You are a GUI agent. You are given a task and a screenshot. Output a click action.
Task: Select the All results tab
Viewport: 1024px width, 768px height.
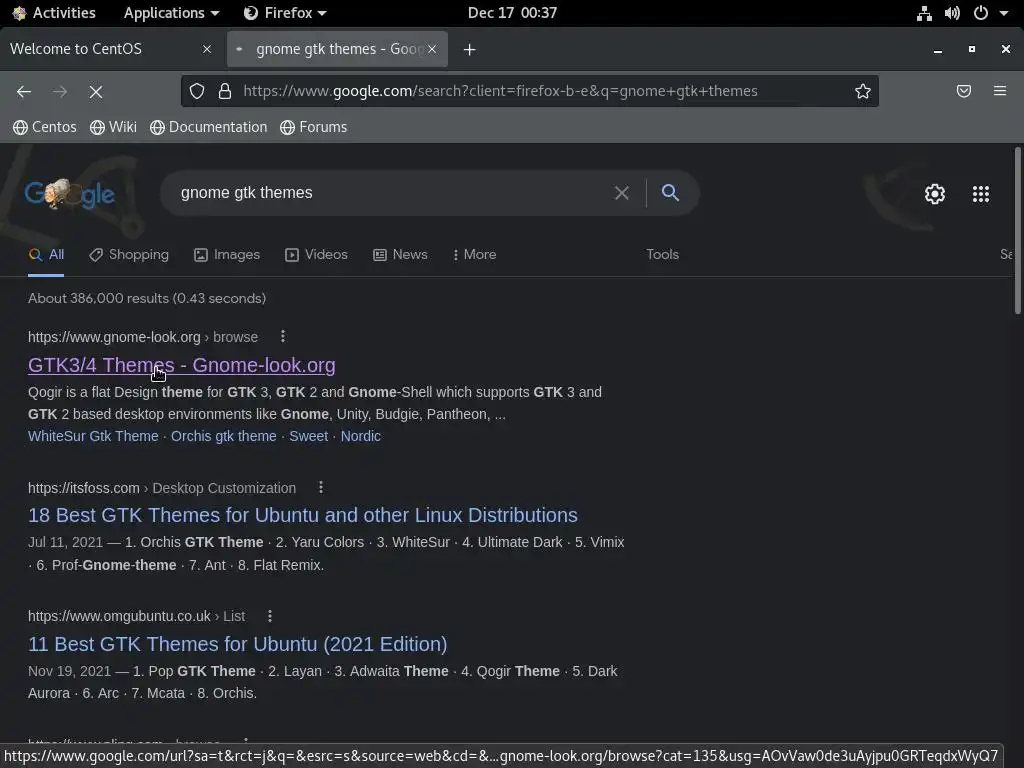click(46, 255)
